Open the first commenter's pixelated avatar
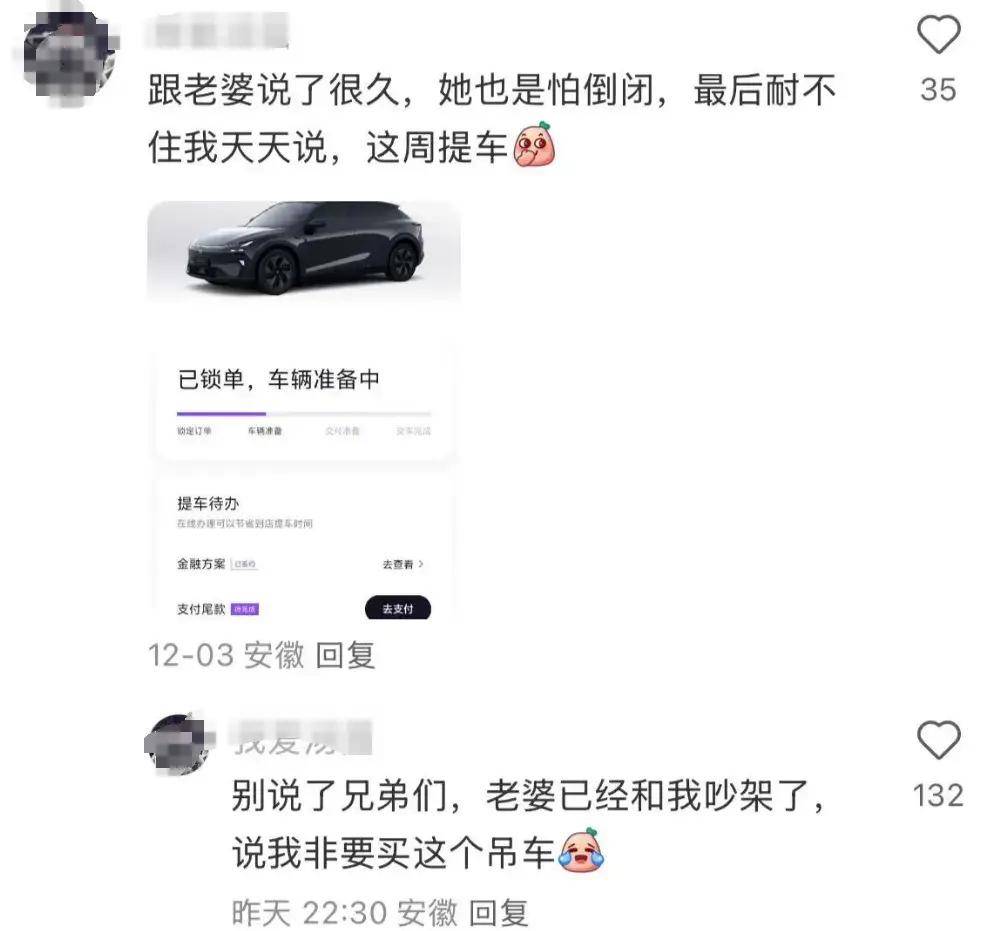 (70, 57)
